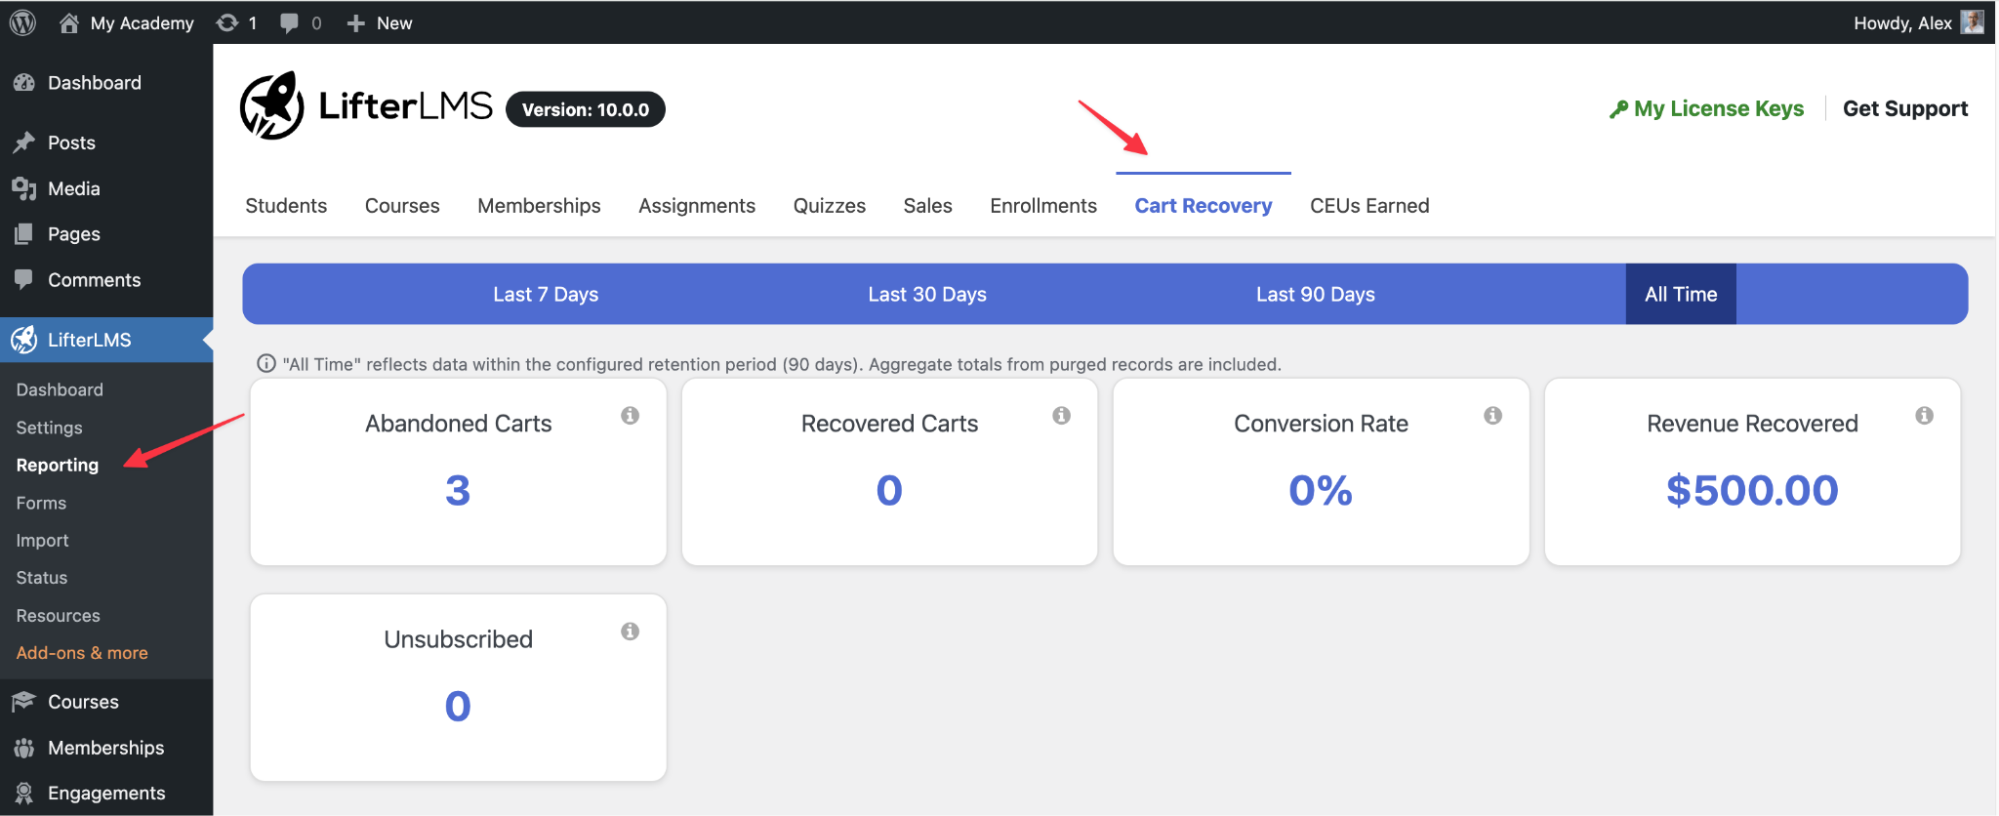Open Howdy, Alex account menu

(x=1903, y=23)
